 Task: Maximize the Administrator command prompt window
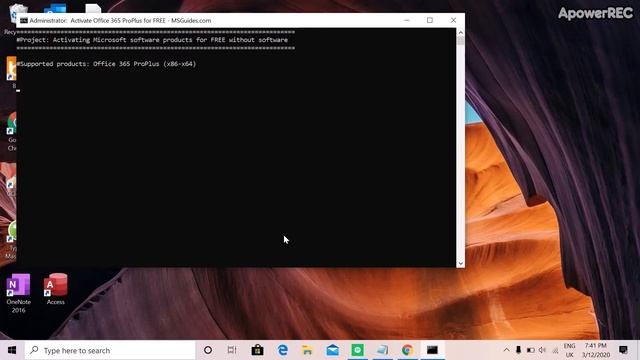(430, 20)
